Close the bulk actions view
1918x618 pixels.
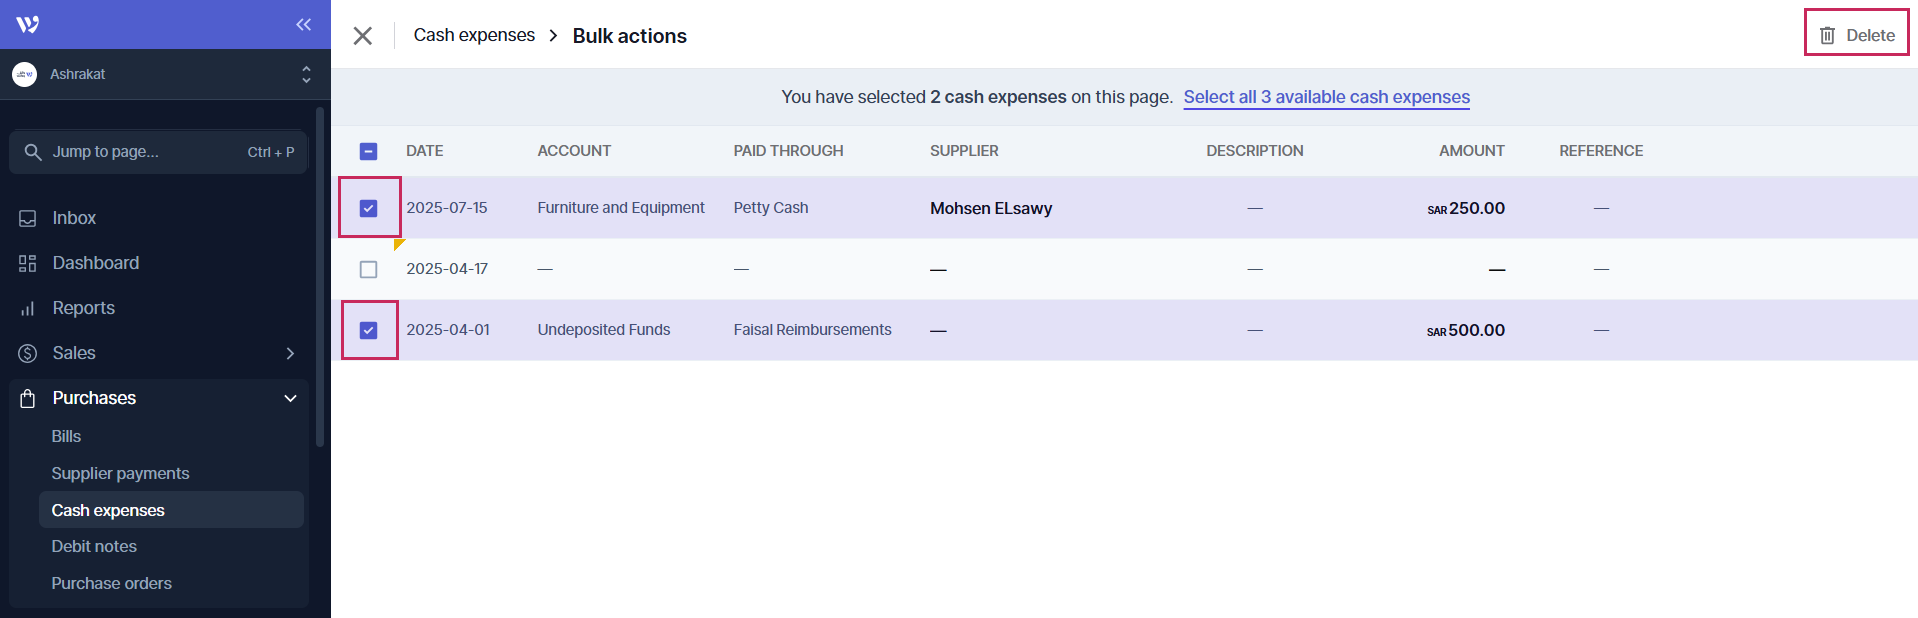(x=363, y=36)
